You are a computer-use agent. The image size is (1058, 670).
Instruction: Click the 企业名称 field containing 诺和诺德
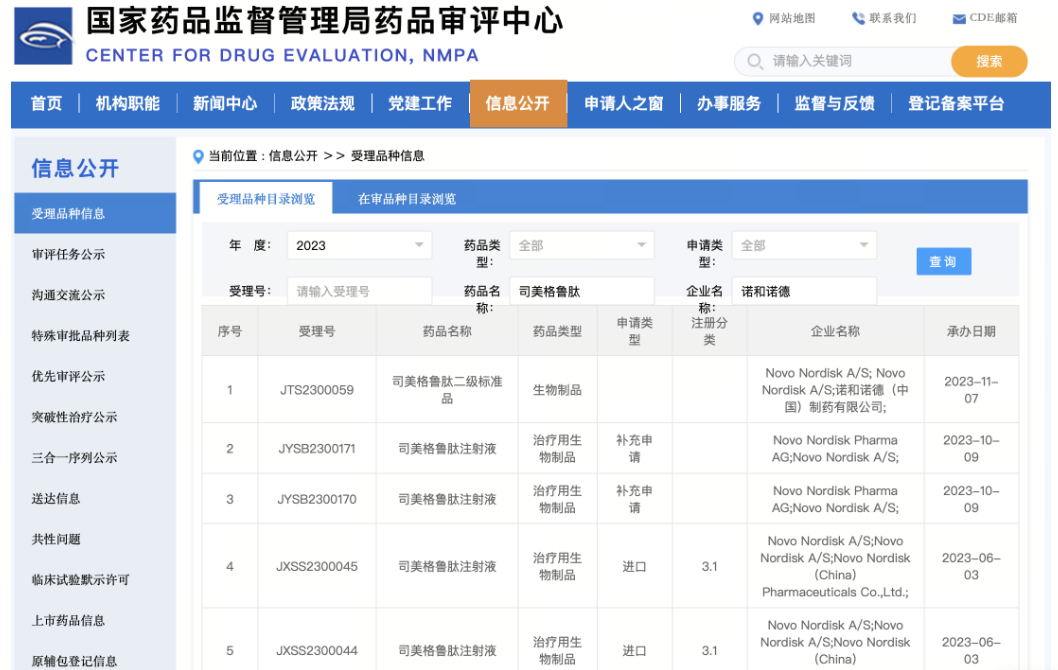(804, 291)
